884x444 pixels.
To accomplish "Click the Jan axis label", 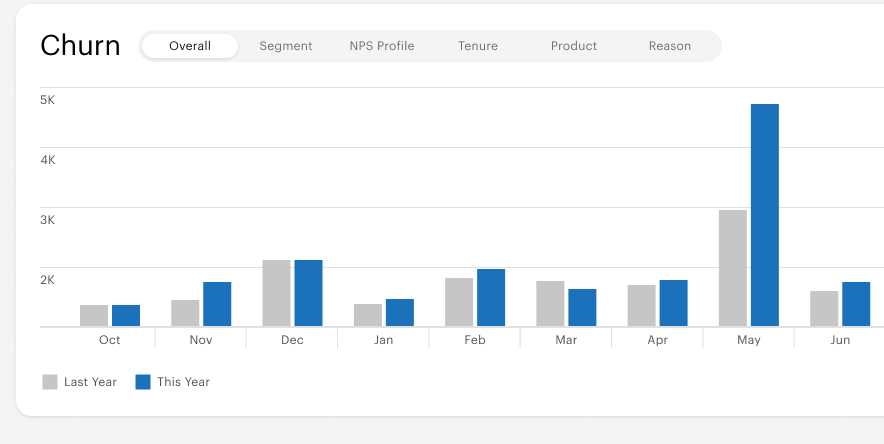I will pos(383,340).
